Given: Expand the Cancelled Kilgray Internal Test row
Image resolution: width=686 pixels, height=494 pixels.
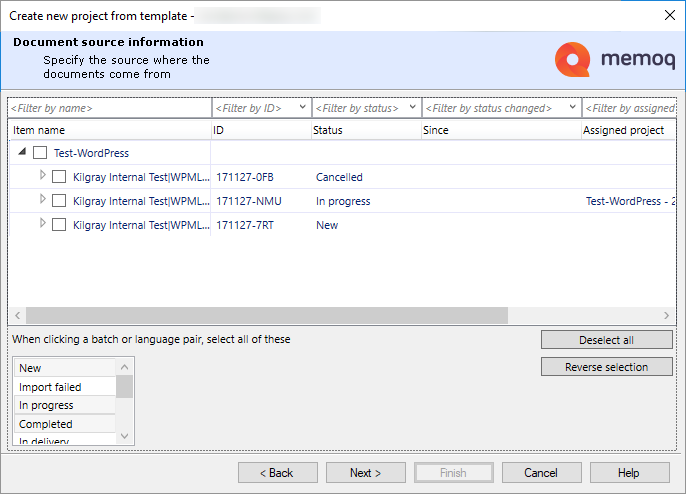Looking at the screenshot, I should click(42, 176).
